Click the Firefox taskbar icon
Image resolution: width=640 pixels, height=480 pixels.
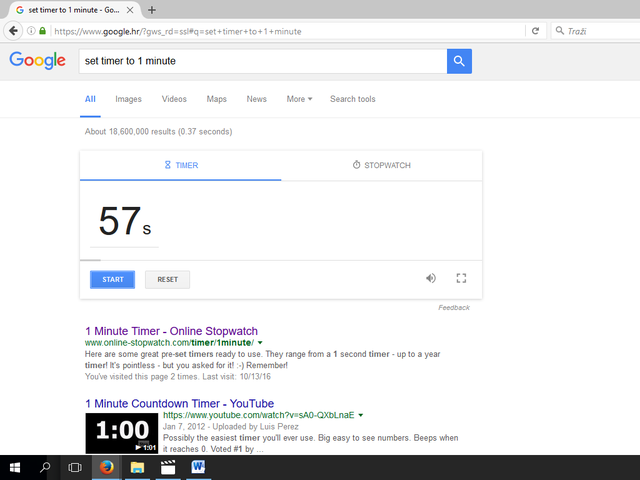[107, 467]
